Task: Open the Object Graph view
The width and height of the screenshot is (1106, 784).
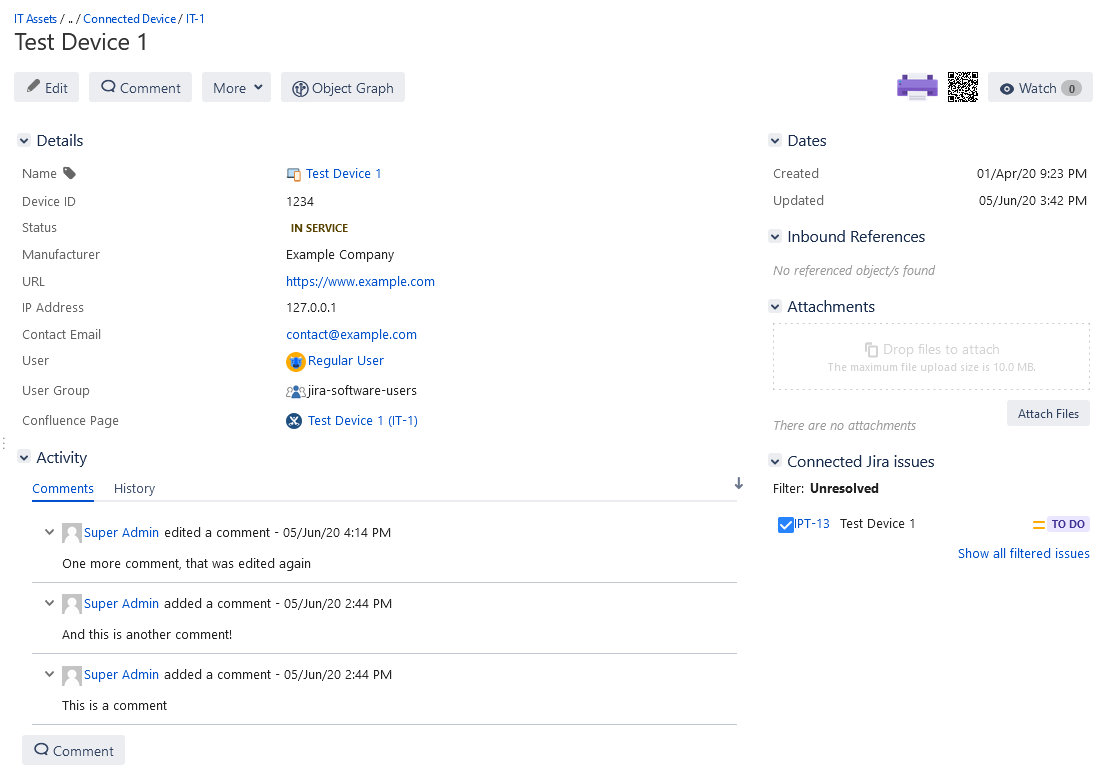Action: coord(343,88)
